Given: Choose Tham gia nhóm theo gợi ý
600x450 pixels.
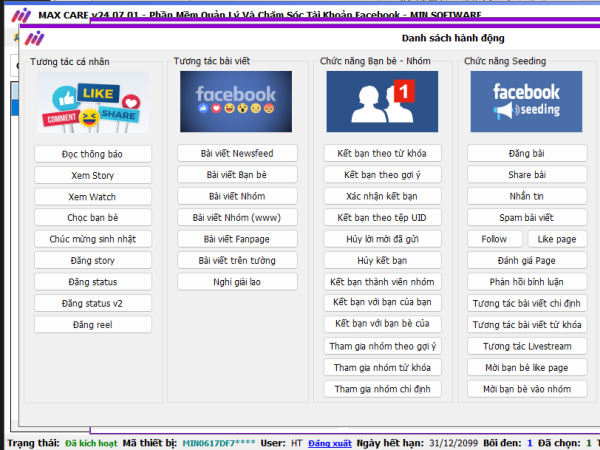Looking at the screenshot, I should point(382,346).
